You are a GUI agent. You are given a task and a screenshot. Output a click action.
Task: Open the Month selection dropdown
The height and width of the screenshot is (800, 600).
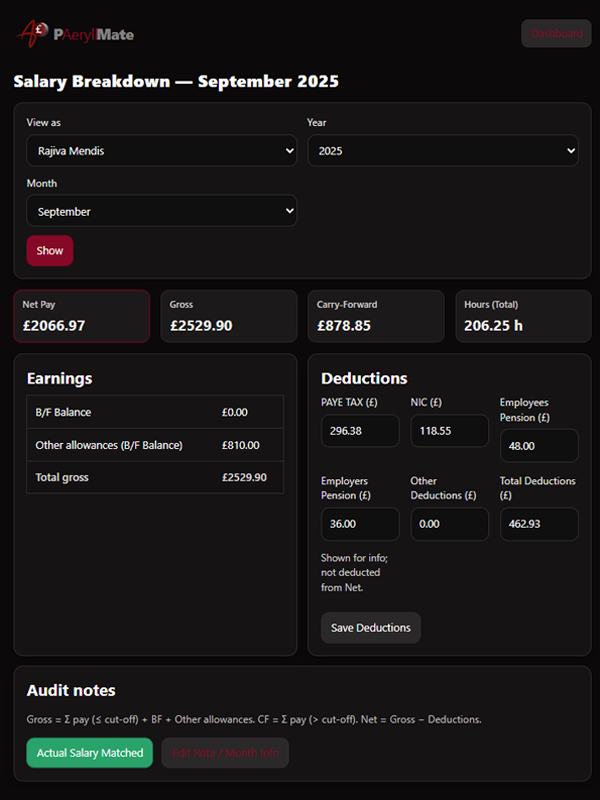click(x=161, y=211)
